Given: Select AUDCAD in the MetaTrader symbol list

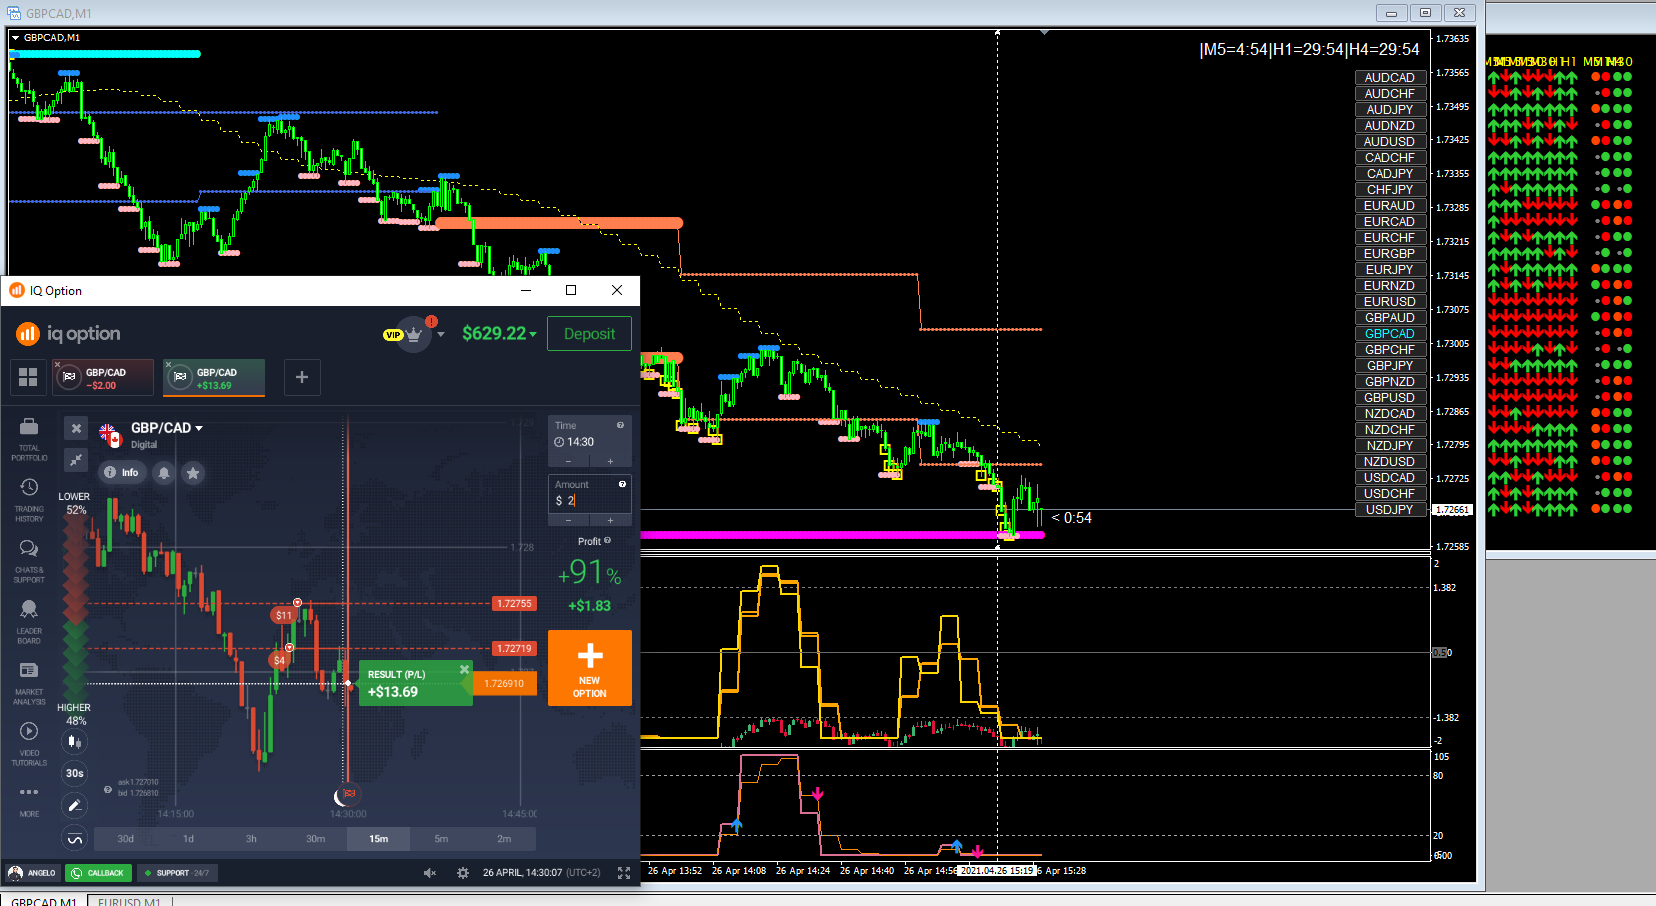Looking at the screenshot, I should tap(1390, 78).
